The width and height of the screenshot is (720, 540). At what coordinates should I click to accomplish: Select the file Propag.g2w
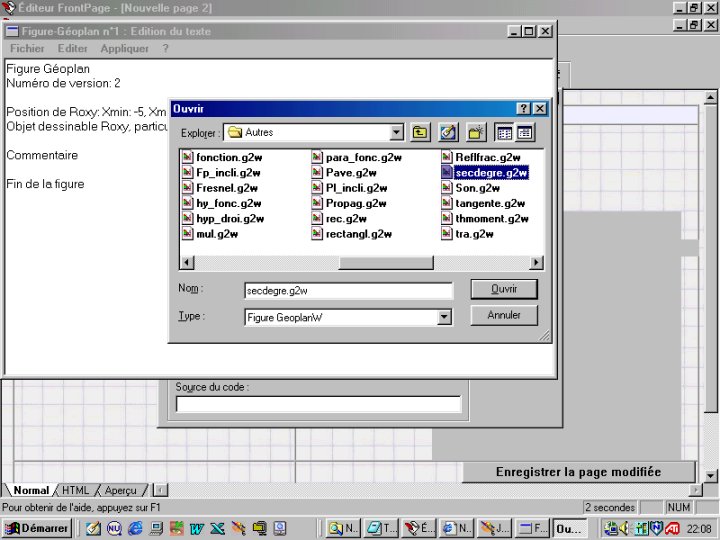click(349, 203)
